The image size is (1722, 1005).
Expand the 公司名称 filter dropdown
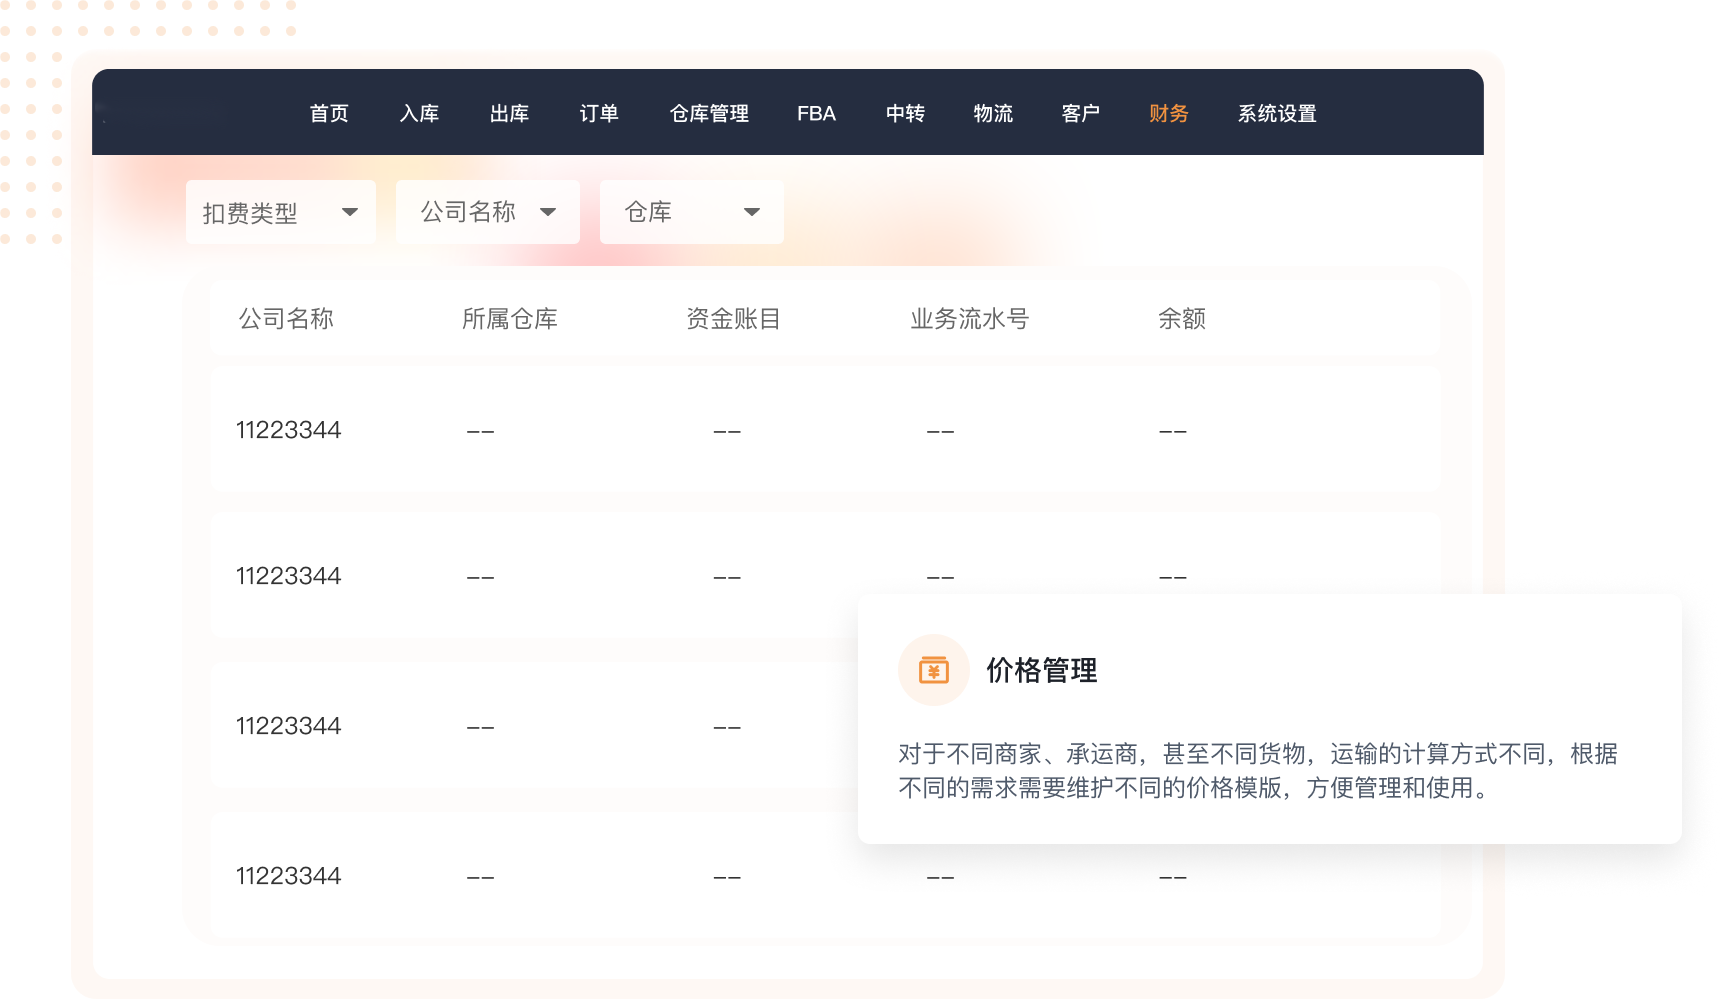[487, 212]
